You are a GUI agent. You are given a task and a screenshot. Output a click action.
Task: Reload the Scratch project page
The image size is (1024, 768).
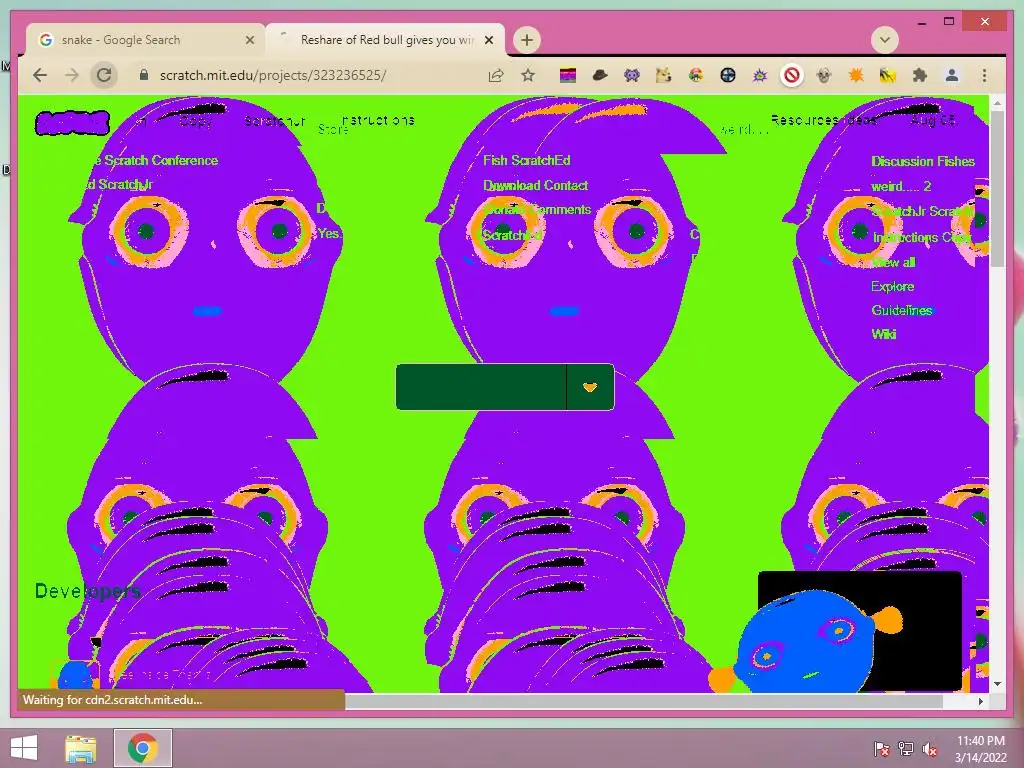click(104, 75)
